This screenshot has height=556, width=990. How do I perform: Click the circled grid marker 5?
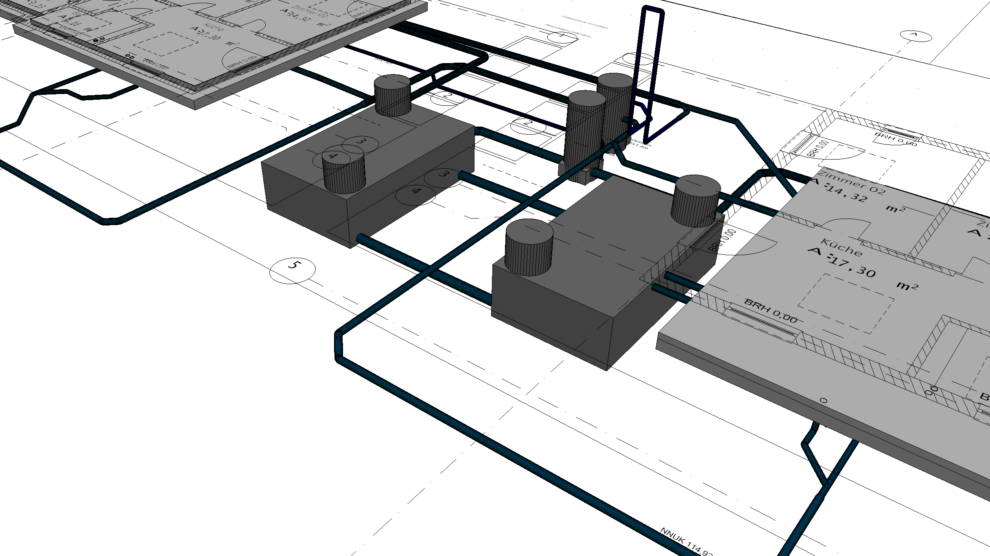coord(293,266)
